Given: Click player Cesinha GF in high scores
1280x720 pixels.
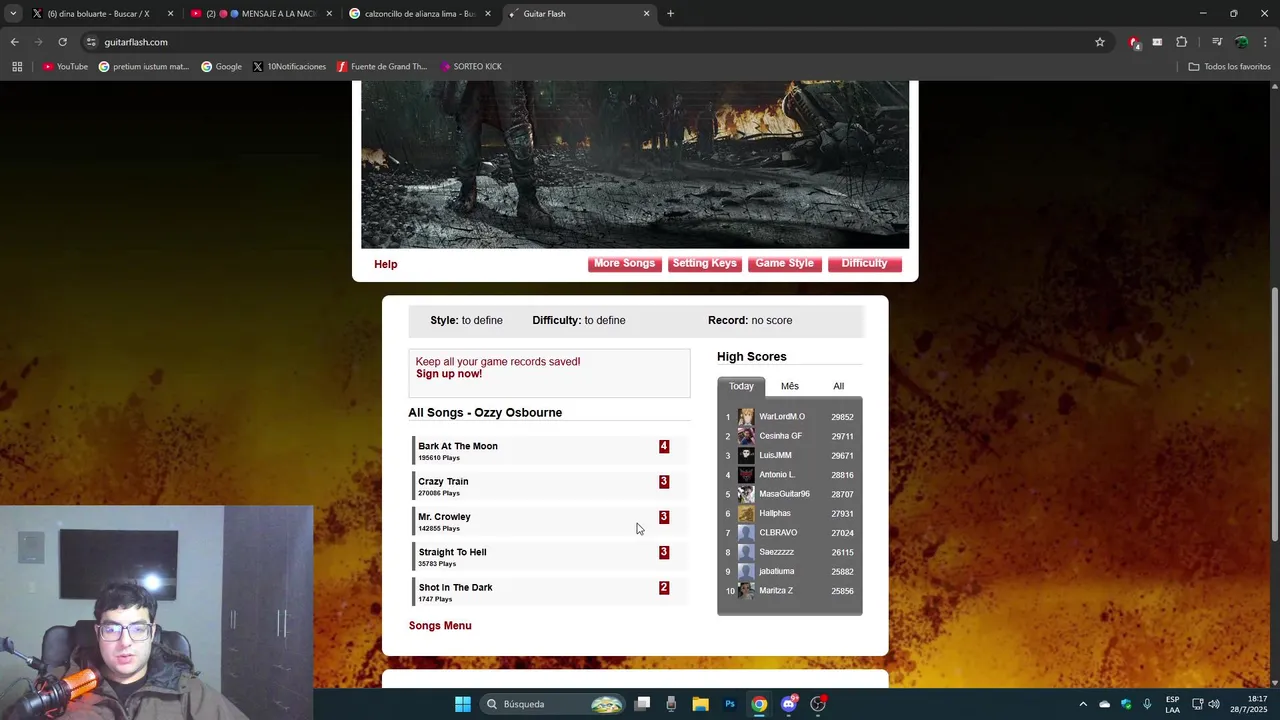Looking at the screenshot, I should tap(780, 436).
